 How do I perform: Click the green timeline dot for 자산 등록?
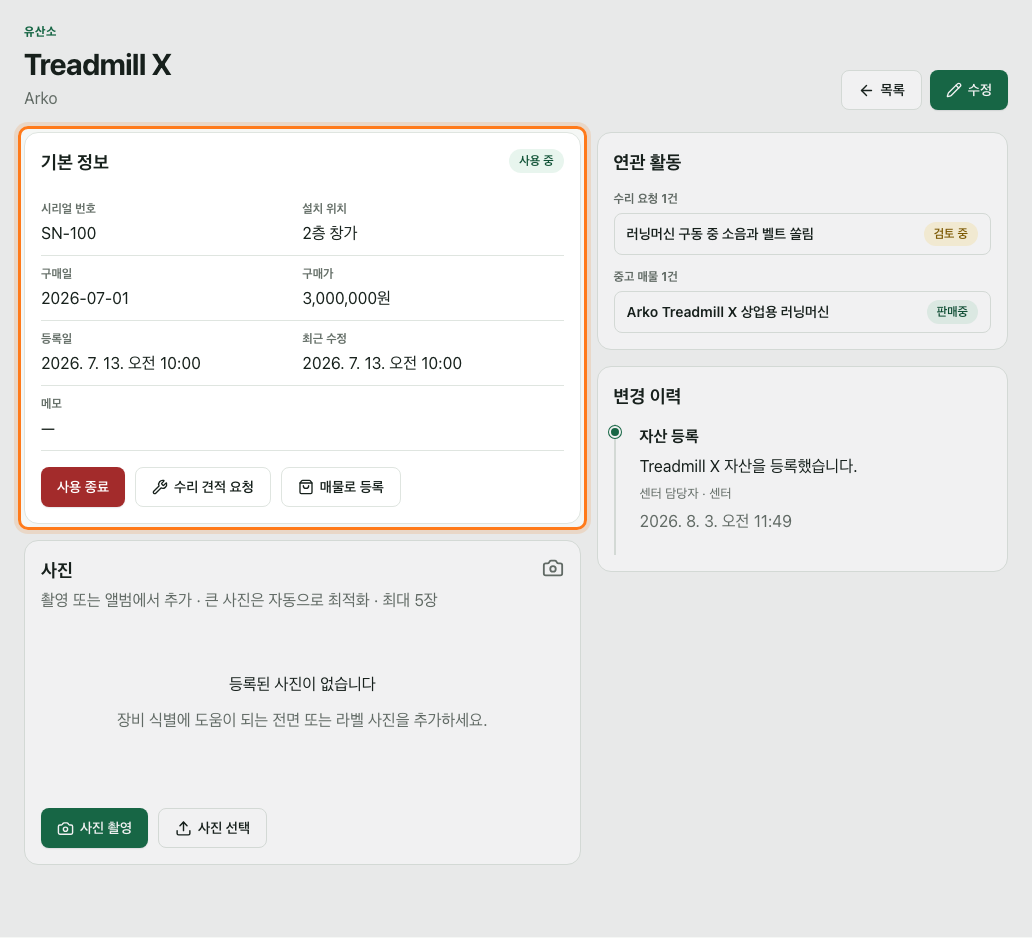point(615,432)
